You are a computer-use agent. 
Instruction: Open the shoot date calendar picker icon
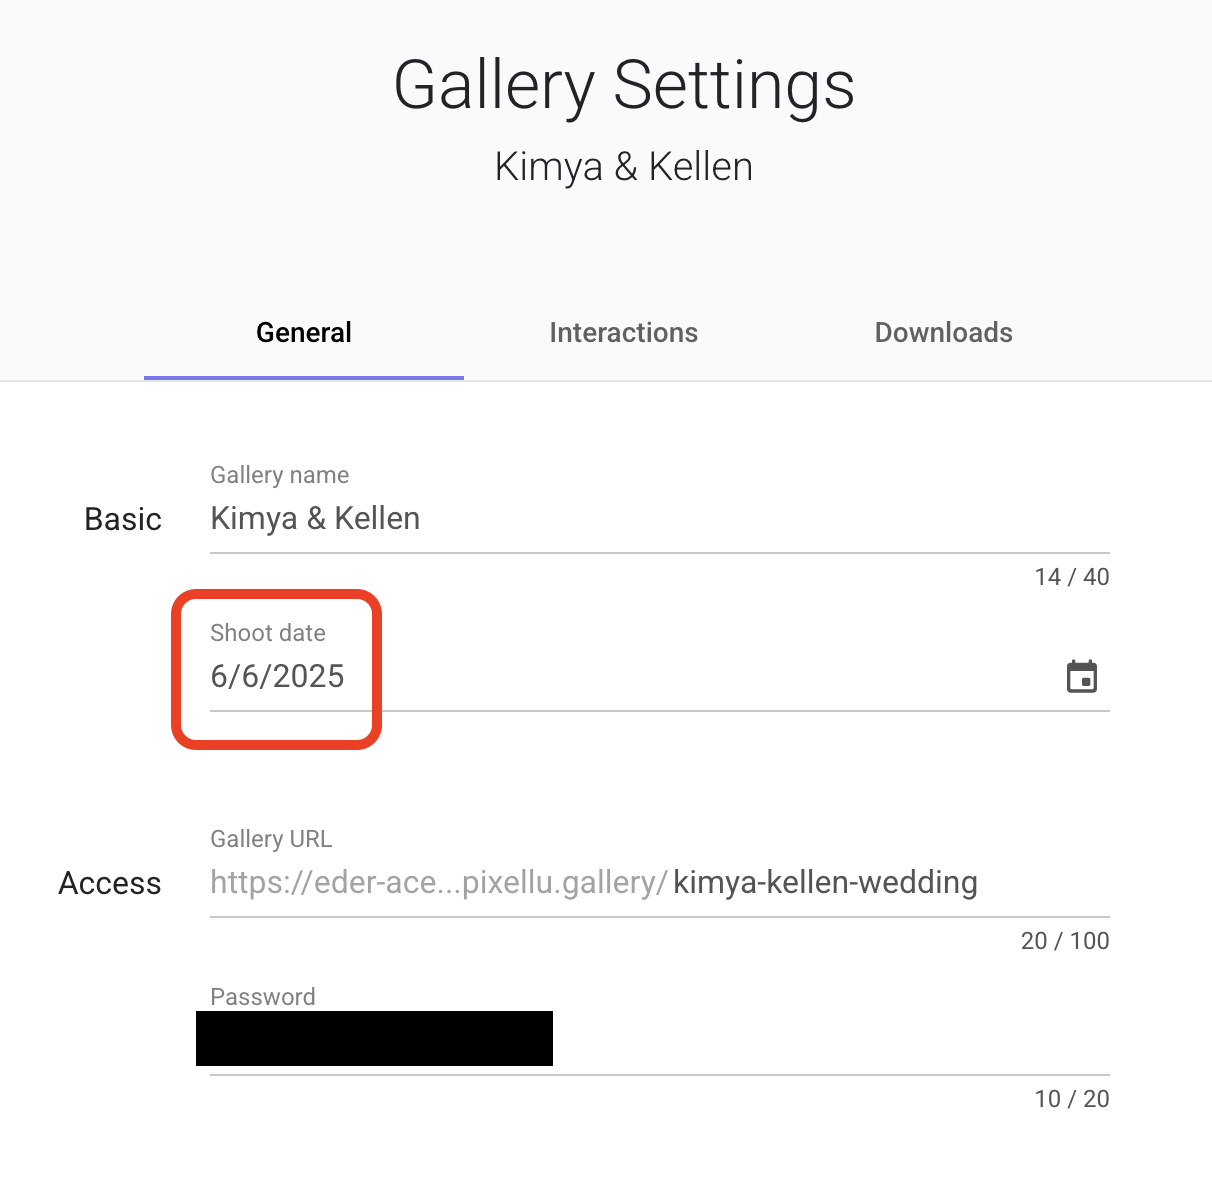[1082, 677]
